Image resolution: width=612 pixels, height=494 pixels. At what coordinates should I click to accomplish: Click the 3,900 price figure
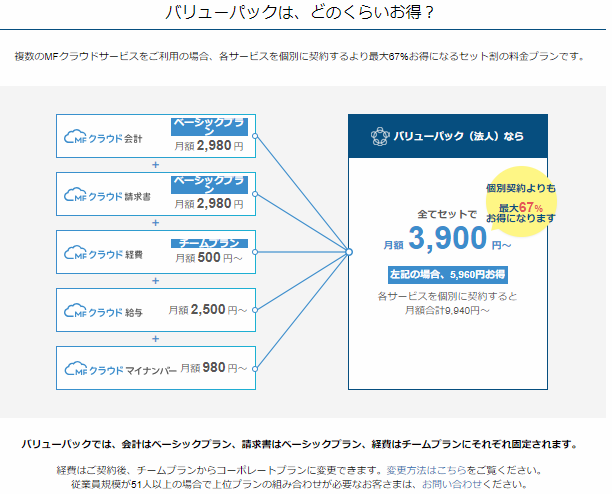(448, 238)
